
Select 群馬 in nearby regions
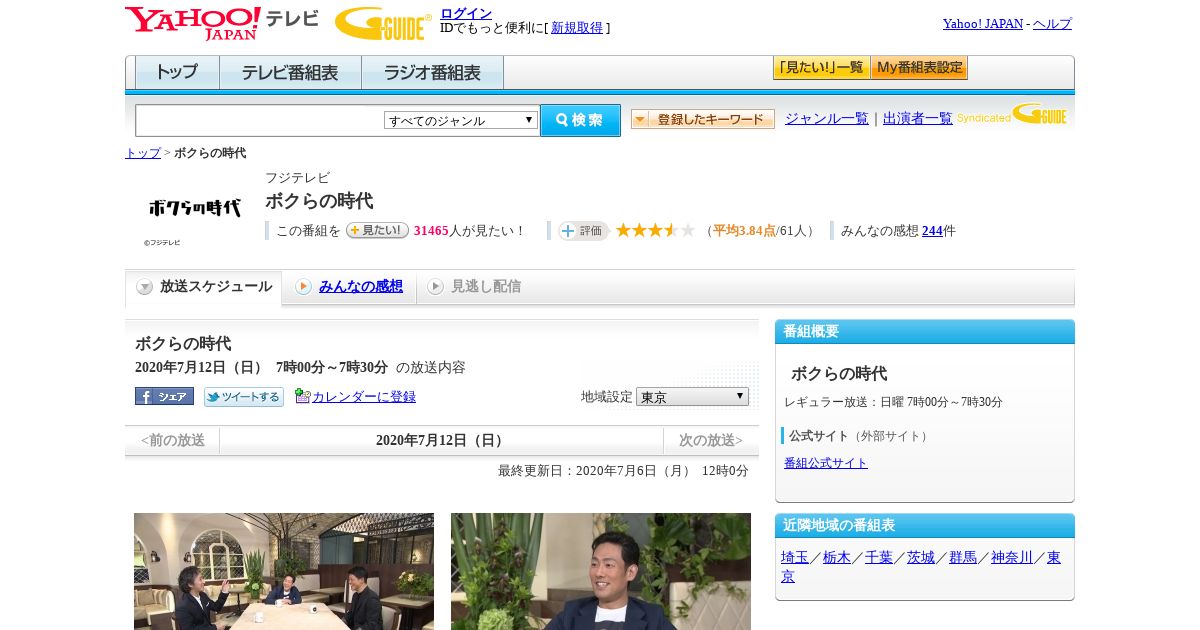point(963,557)
